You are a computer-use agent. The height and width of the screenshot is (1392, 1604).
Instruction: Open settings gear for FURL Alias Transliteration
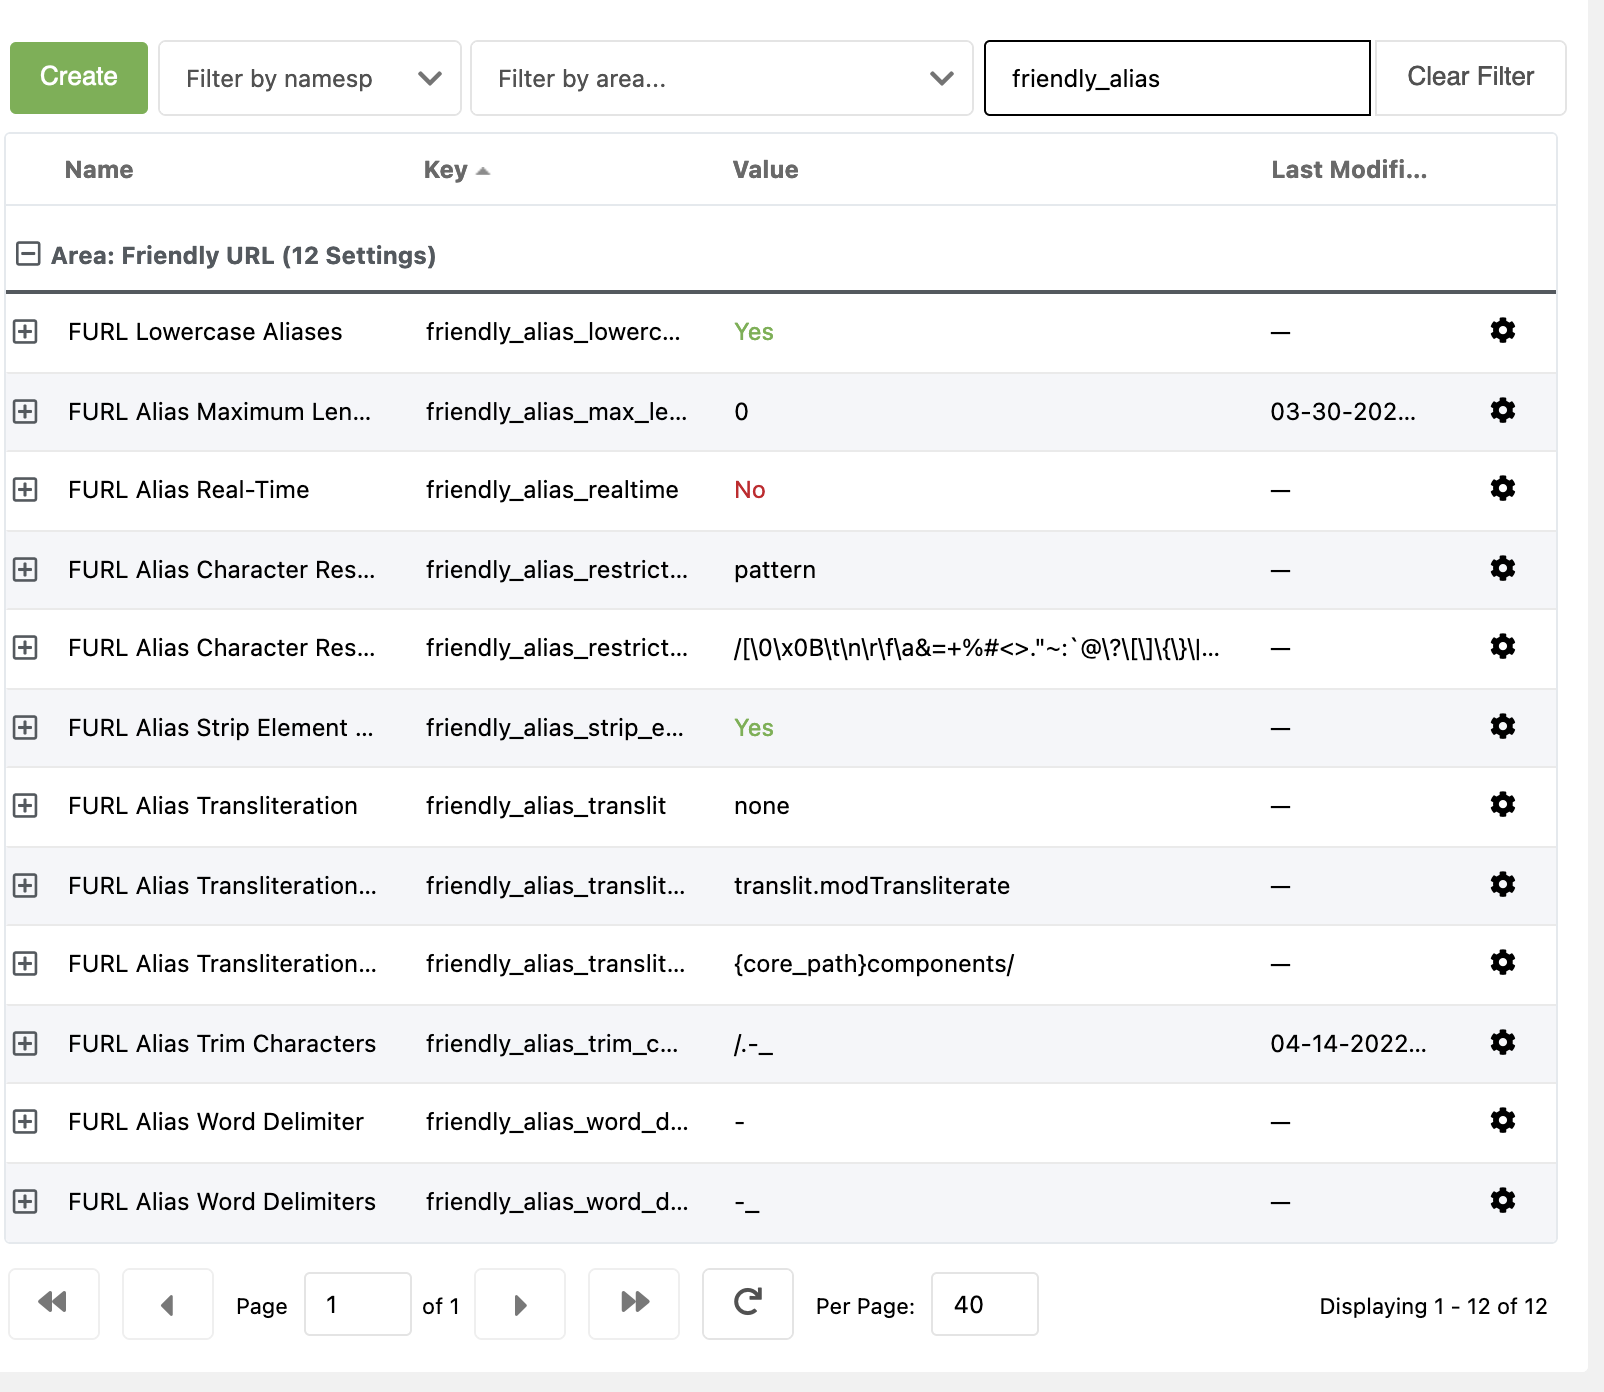coord(1503,805)
